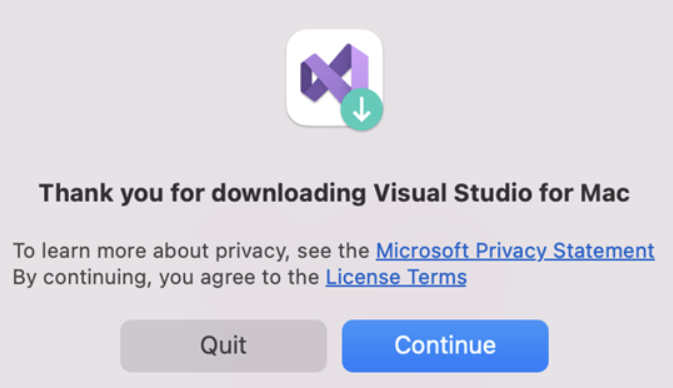Click the word 'Terms' in the license link
673x388 pixels.
[437, 277]
